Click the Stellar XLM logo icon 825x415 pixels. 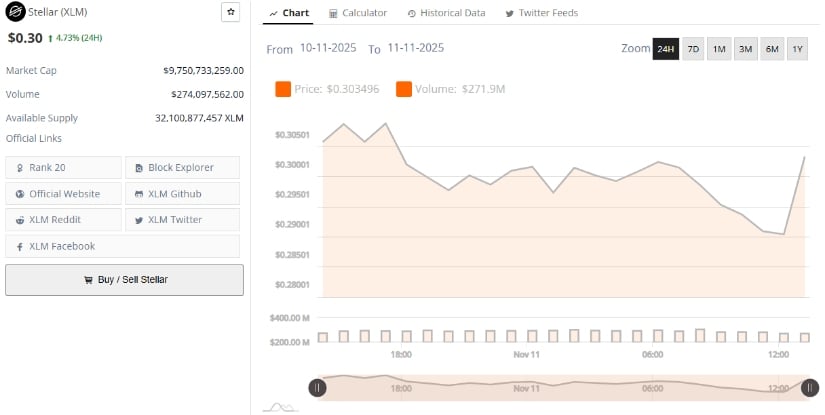click(15, 12)
